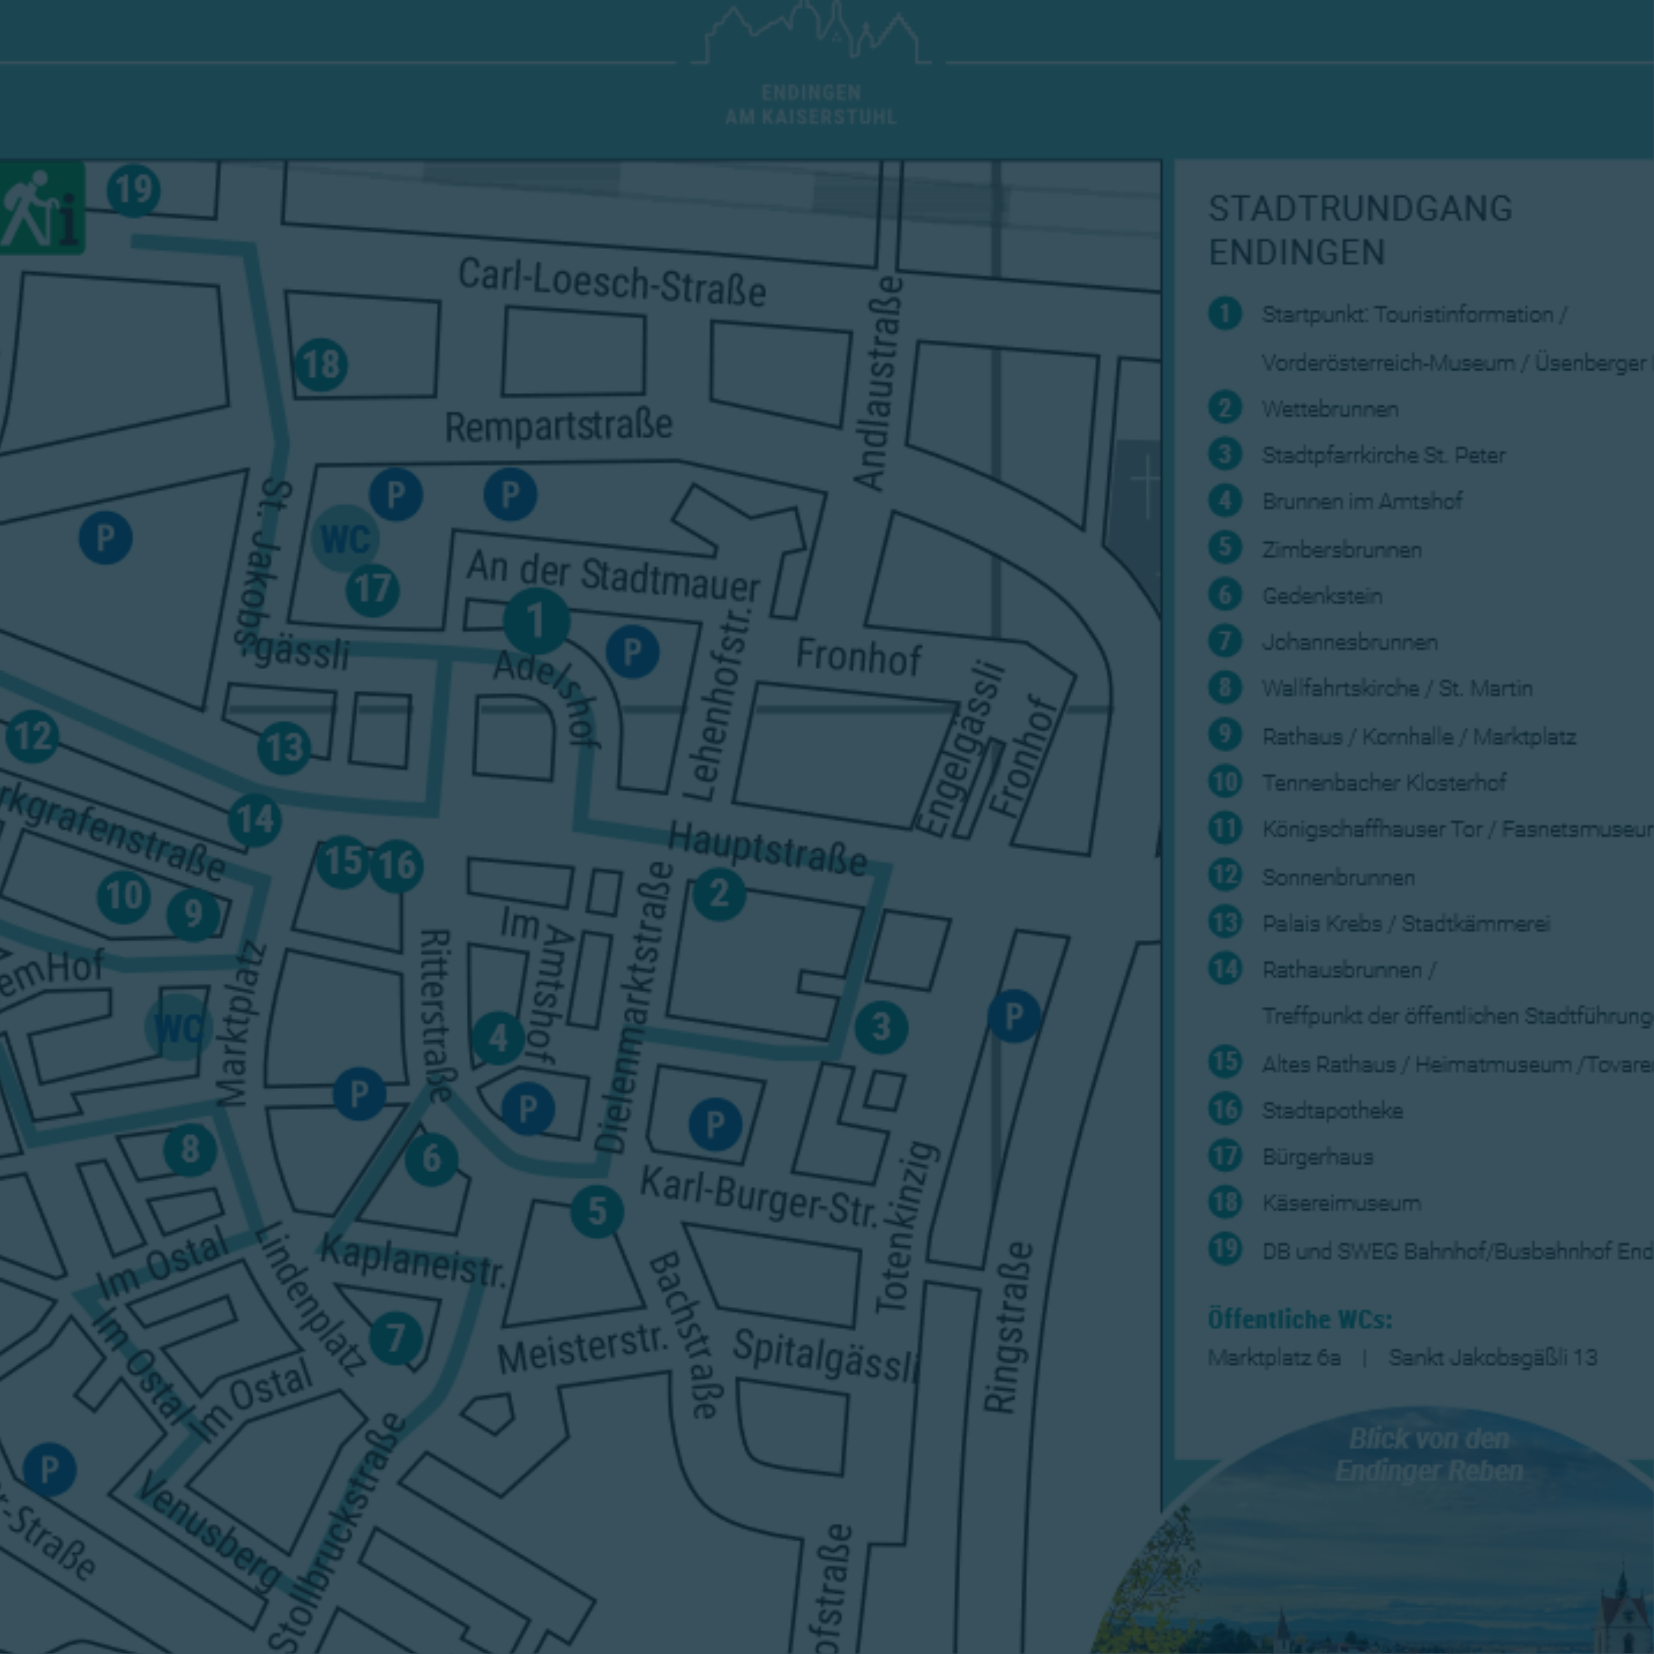
Task: Select map marker 3 at the church
Action: click(881, 1027)
